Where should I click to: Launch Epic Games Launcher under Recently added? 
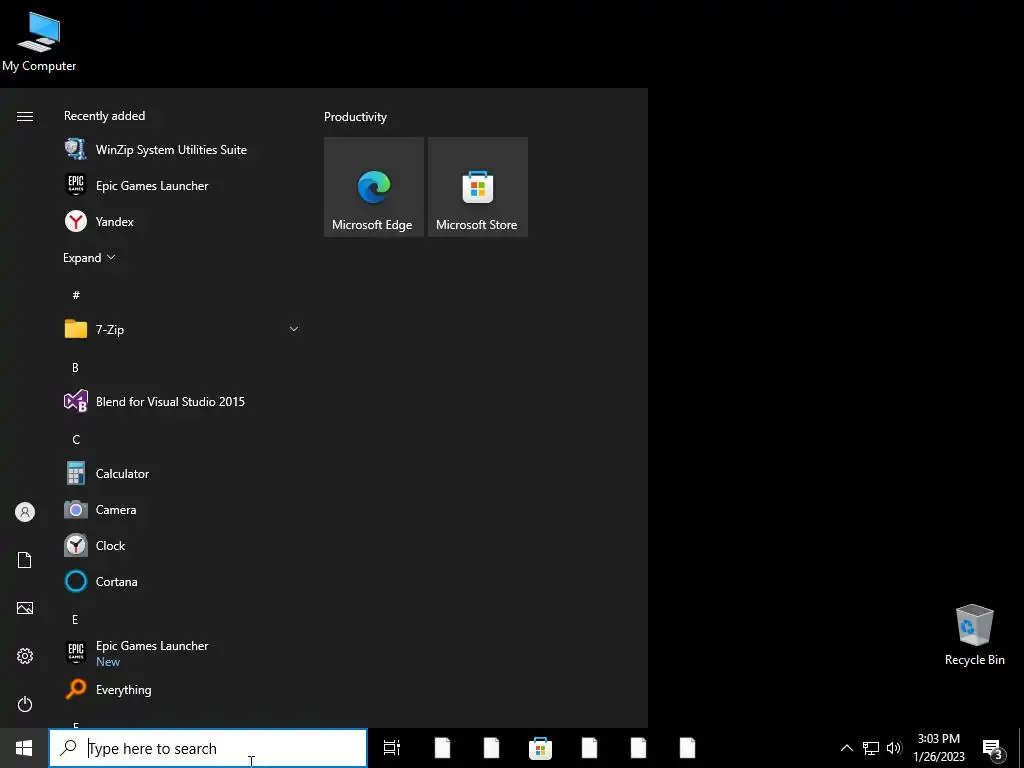(x=182, y=185)
